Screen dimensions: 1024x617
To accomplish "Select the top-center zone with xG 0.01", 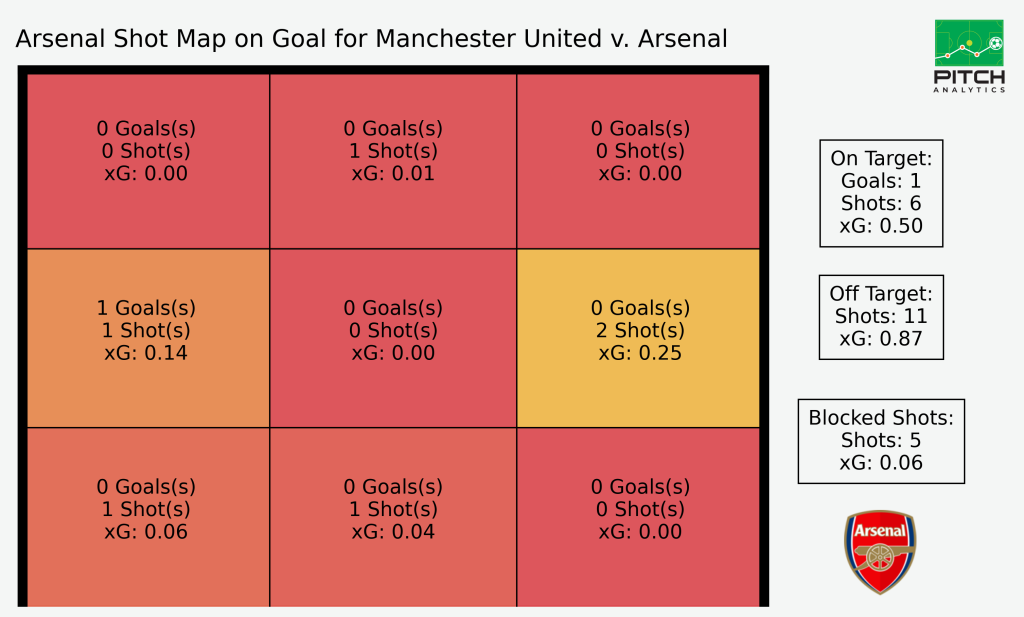I will click(x=393, y=161).
